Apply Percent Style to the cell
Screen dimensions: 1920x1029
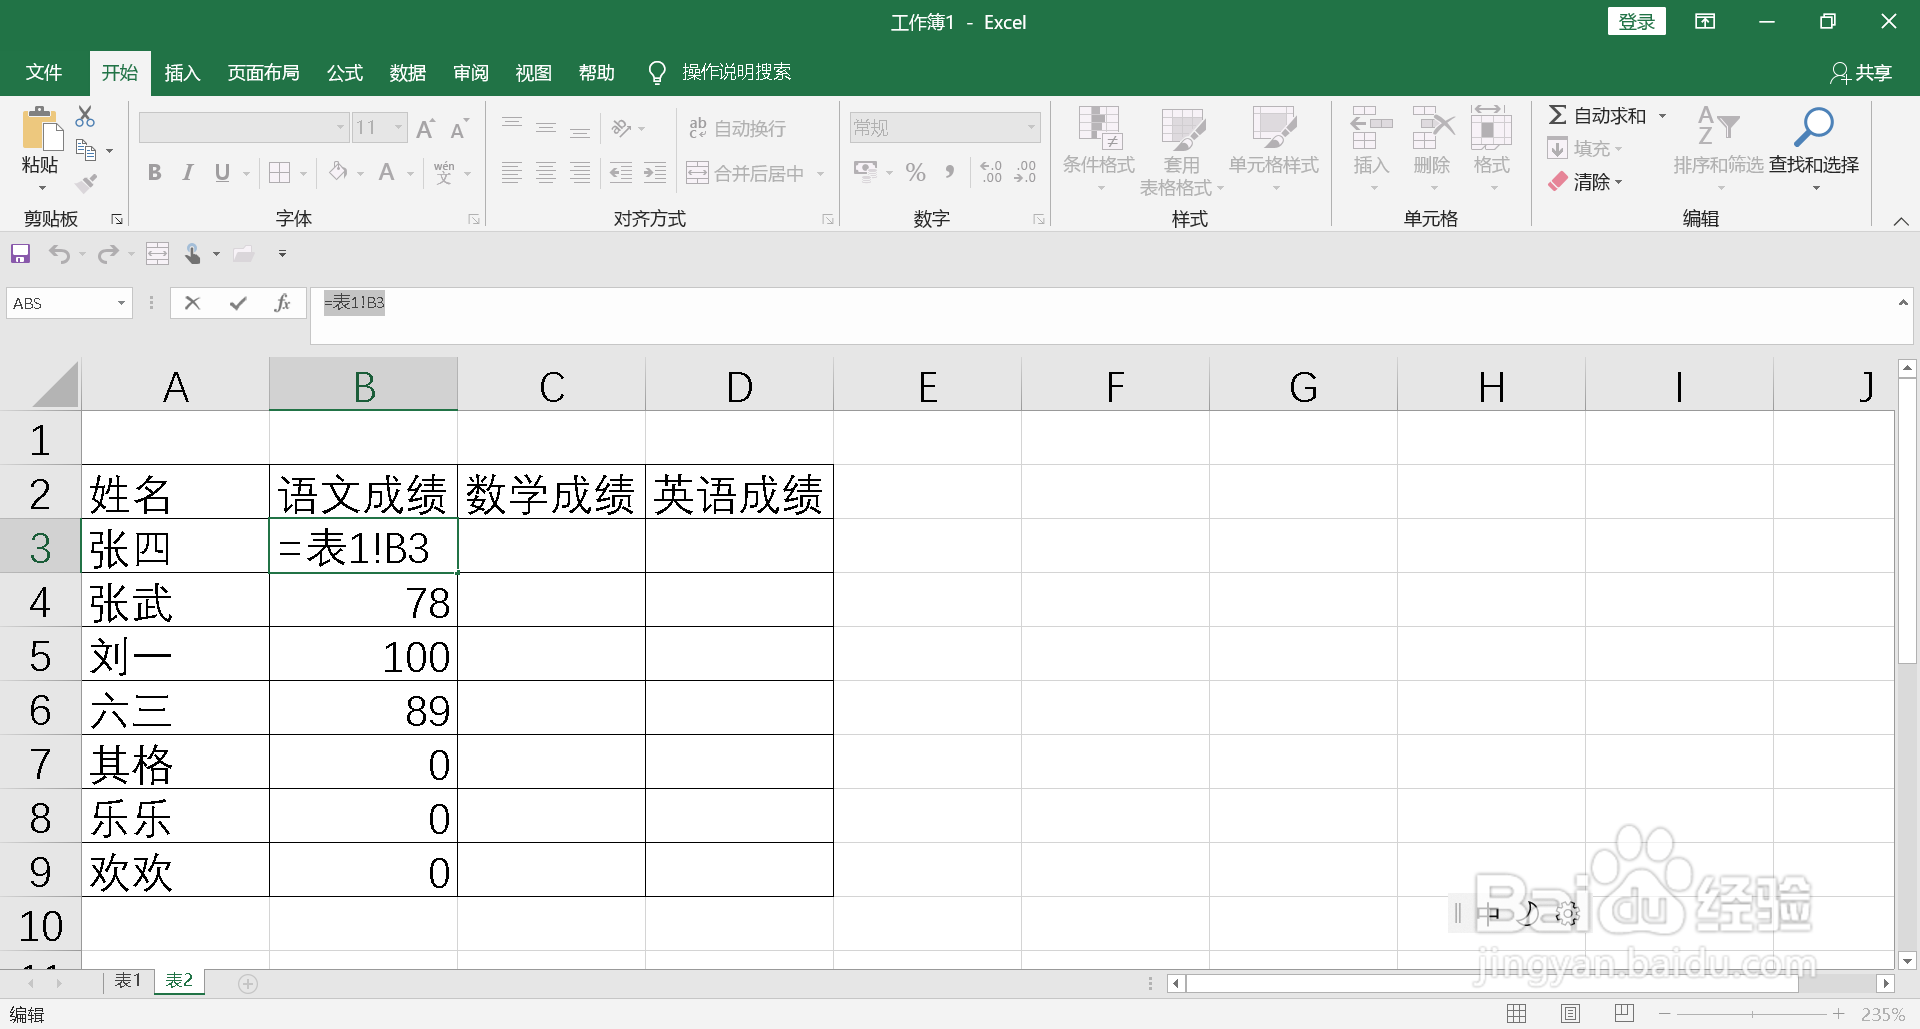[914, 171]
